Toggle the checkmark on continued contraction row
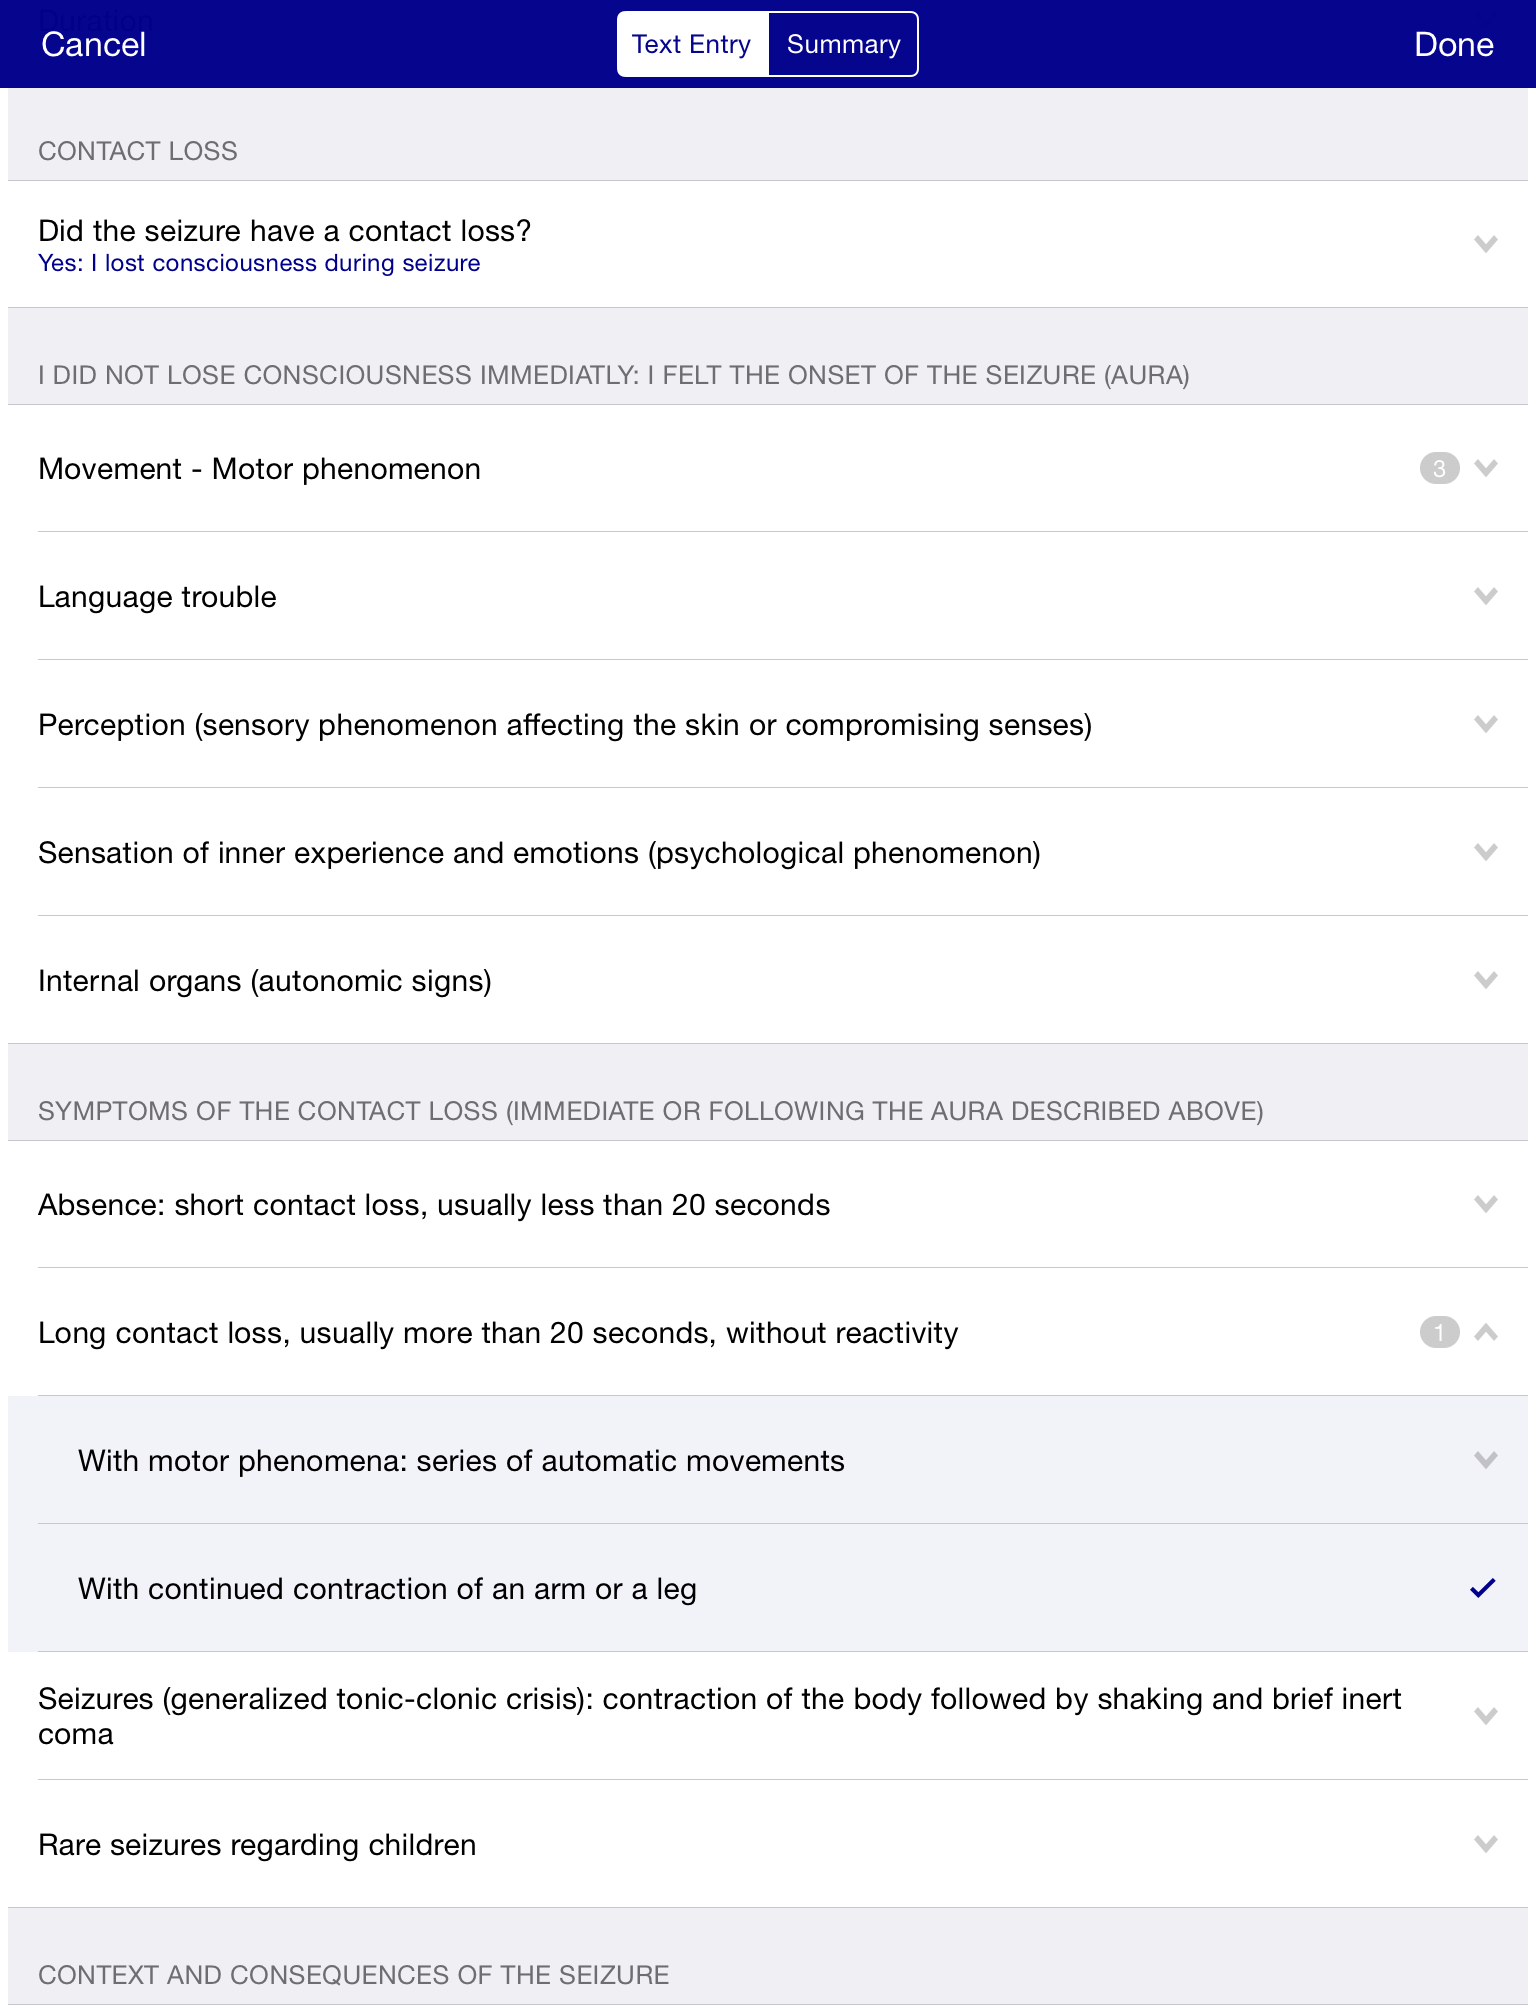Screen dimensions: 1536x2008 (1483, 1588)
